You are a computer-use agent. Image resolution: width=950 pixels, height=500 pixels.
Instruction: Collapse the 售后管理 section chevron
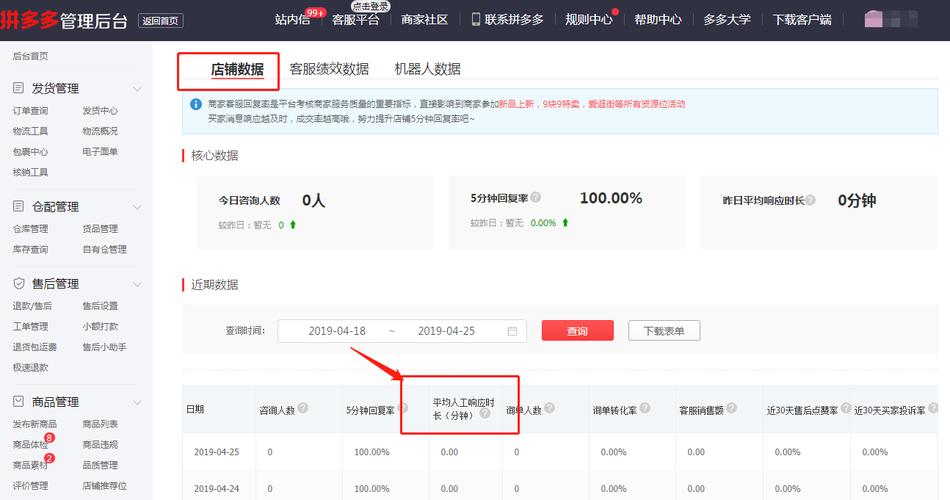(x=138, y=284)
